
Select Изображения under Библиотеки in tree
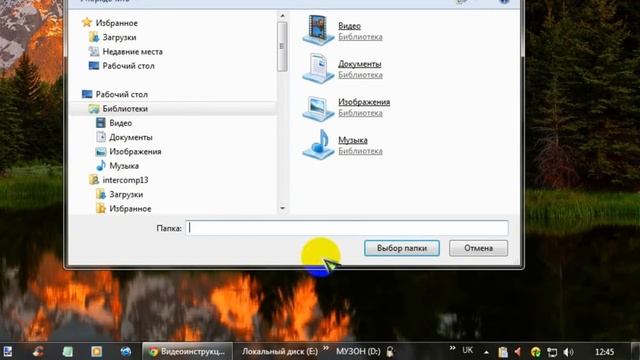135,151
